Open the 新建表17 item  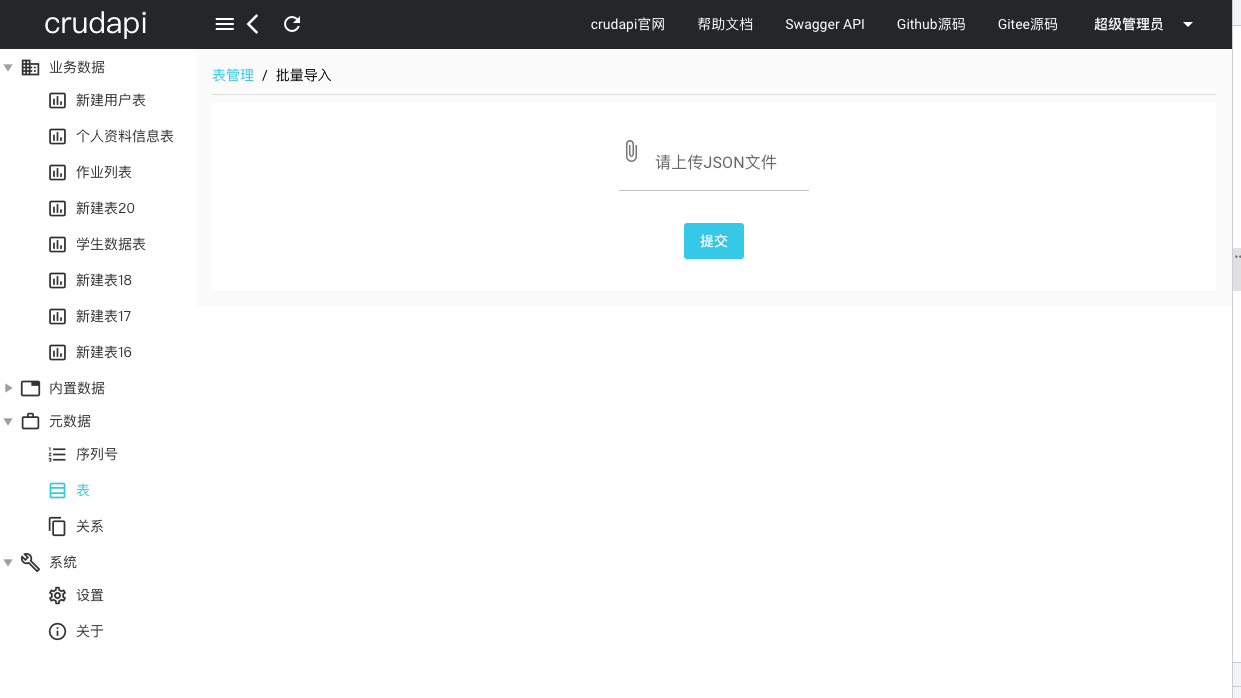(x=104, y=316)
